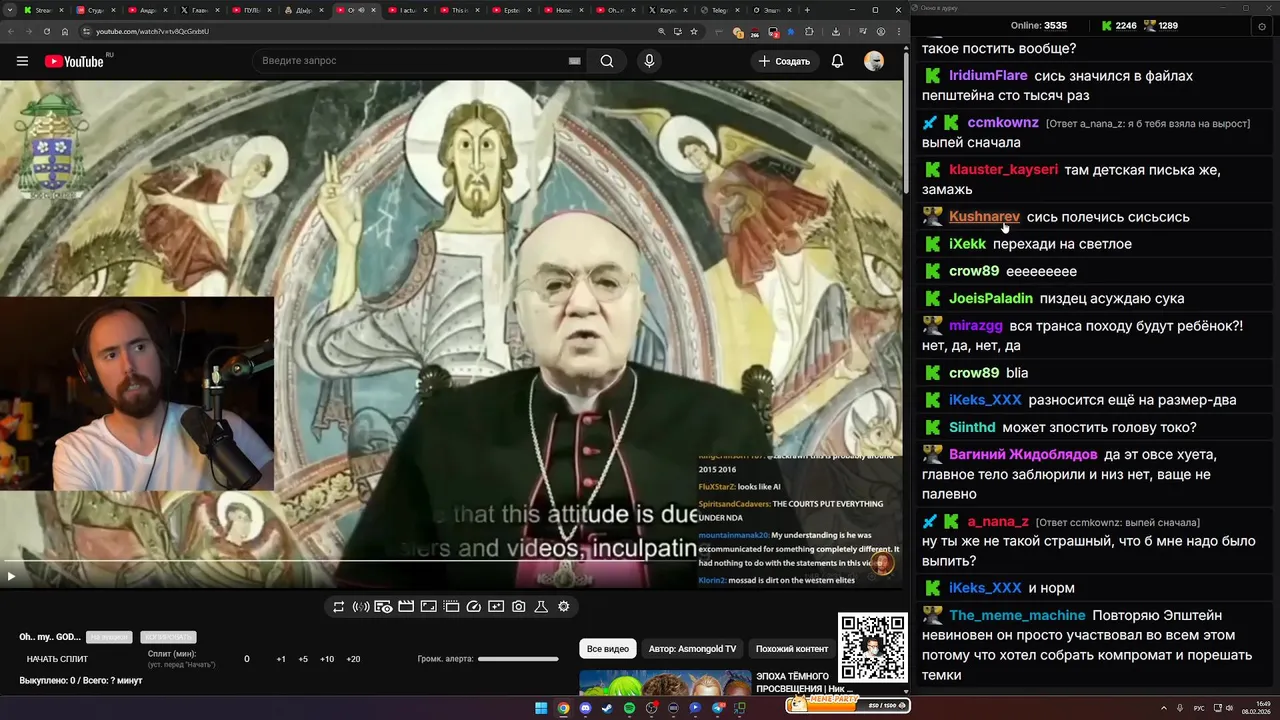The image size is (1280, 720).
Task: Click НАЧАТЬ СПЛИТ button
Action: [57, 659]
